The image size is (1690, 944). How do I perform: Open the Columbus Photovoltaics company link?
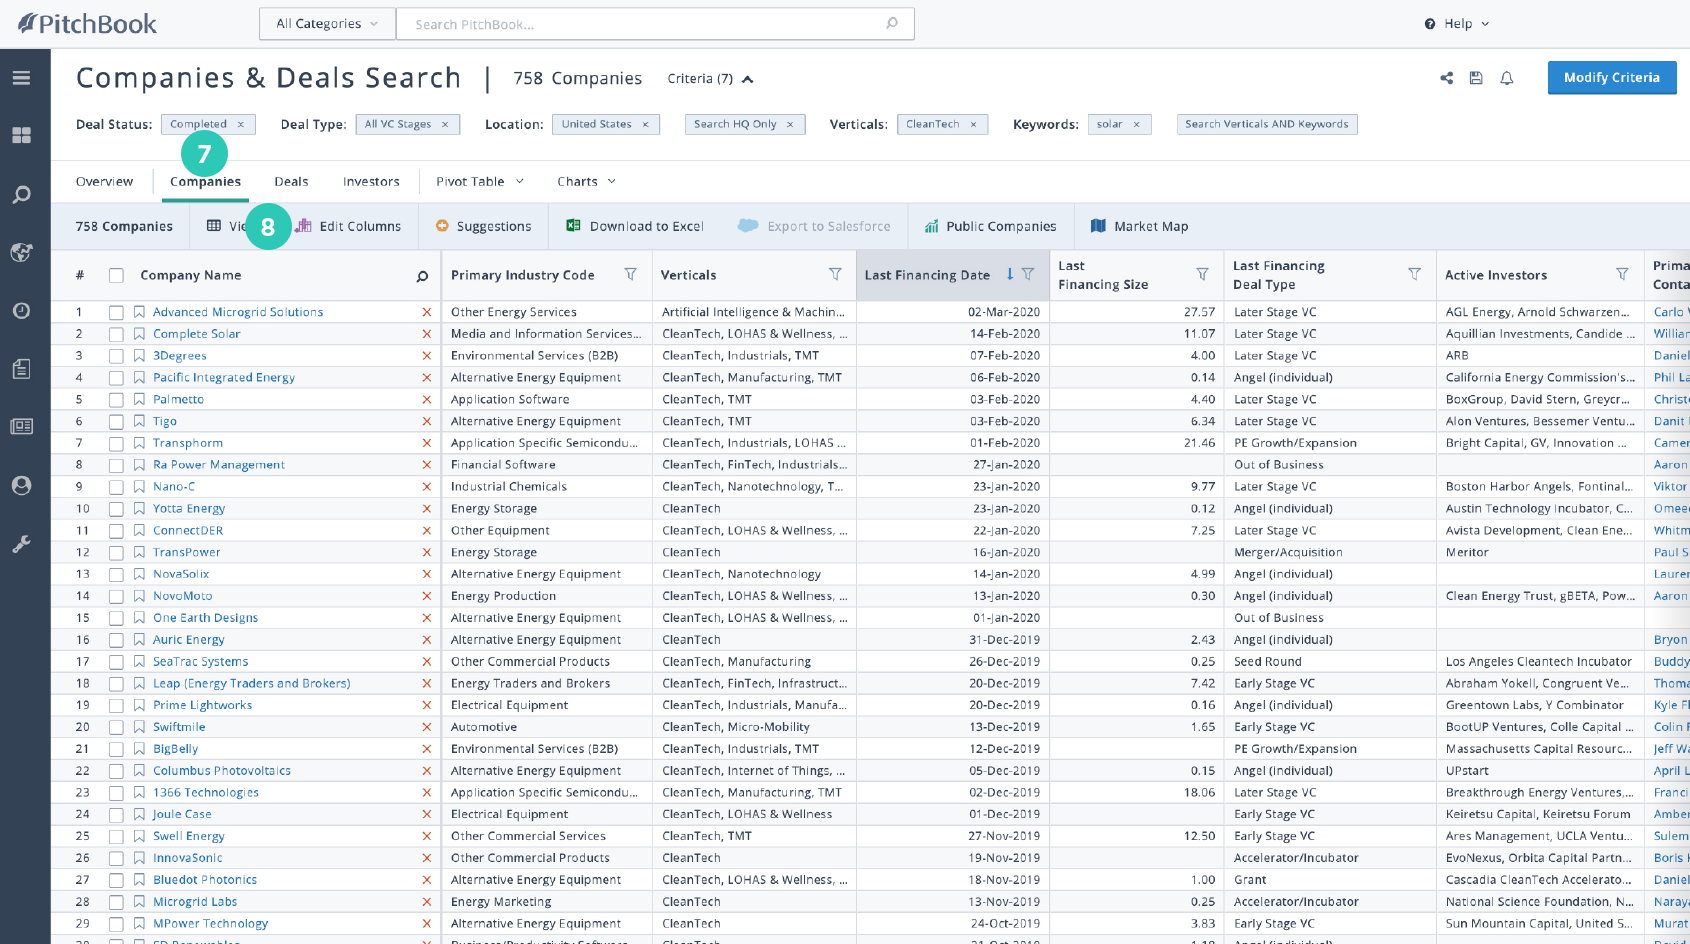(x=222, y=771)
